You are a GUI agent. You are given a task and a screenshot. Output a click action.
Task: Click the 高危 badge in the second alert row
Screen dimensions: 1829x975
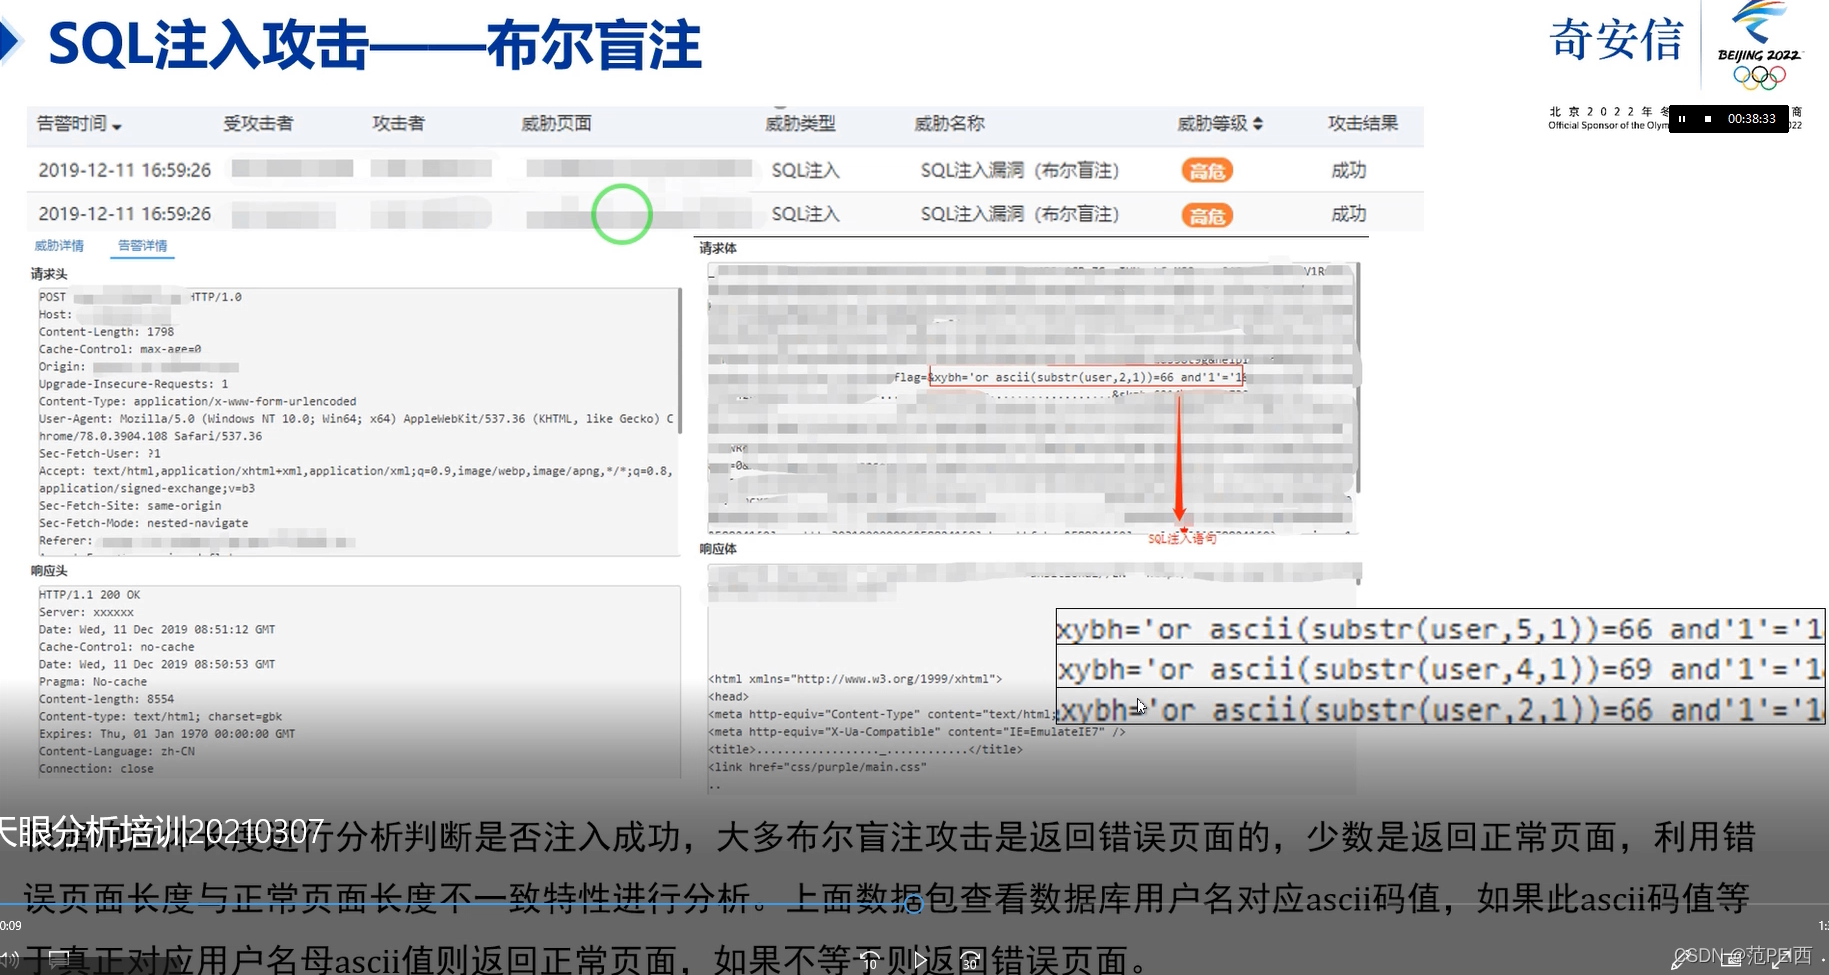(1207, 215)
